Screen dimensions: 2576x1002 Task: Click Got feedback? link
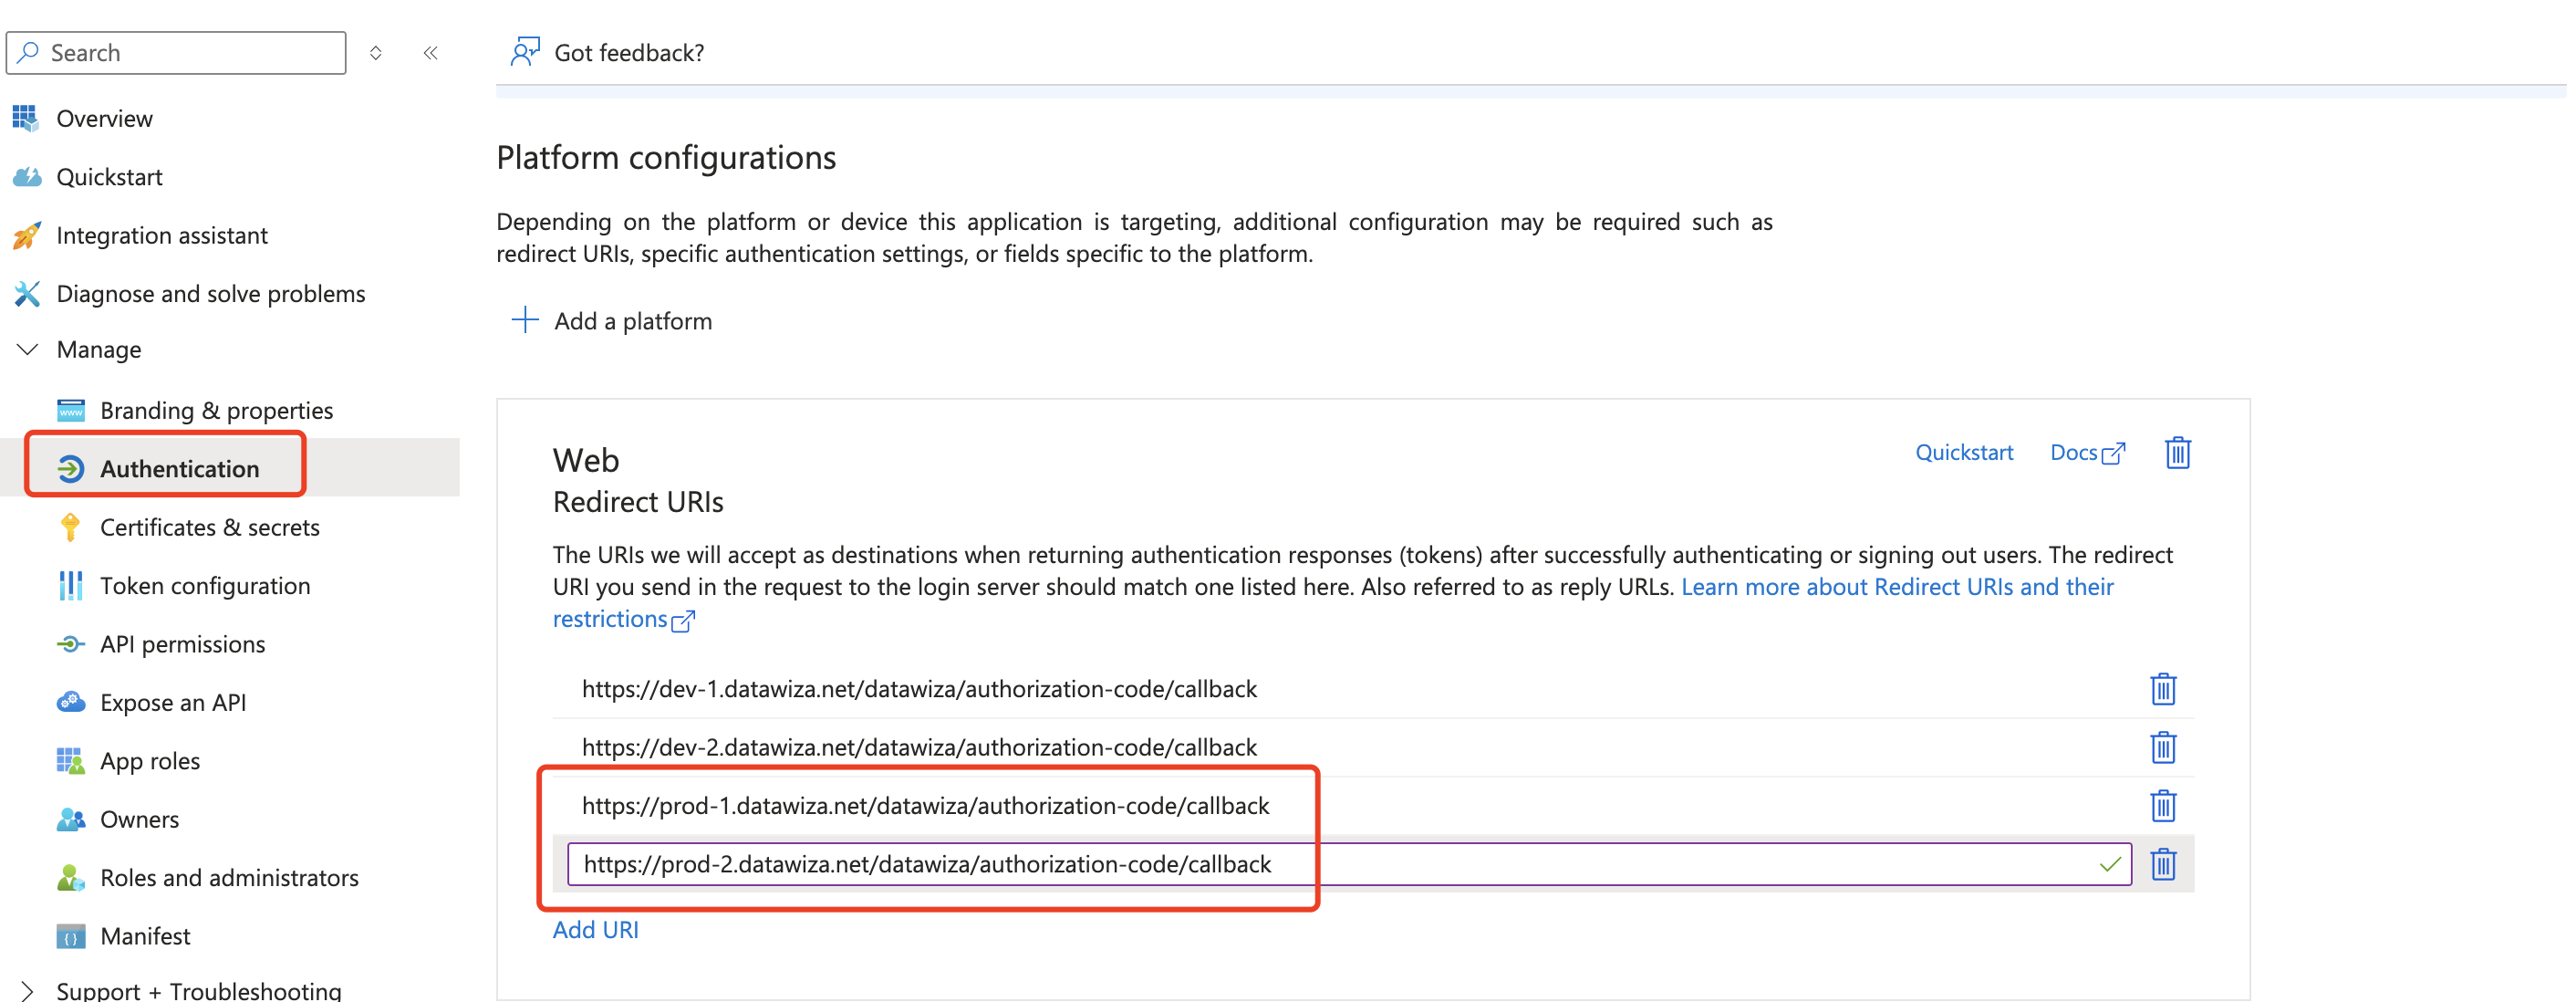629,53
